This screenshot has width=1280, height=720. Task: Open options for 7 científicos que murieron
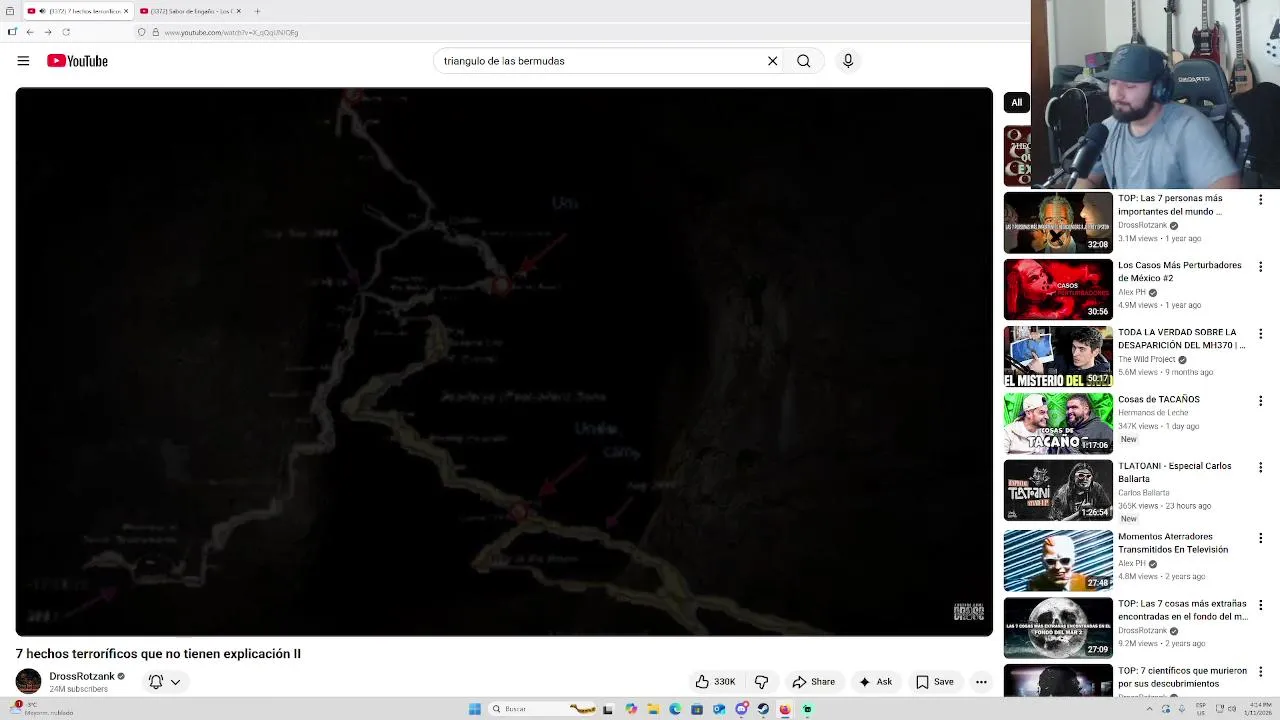pos(1260,672)
